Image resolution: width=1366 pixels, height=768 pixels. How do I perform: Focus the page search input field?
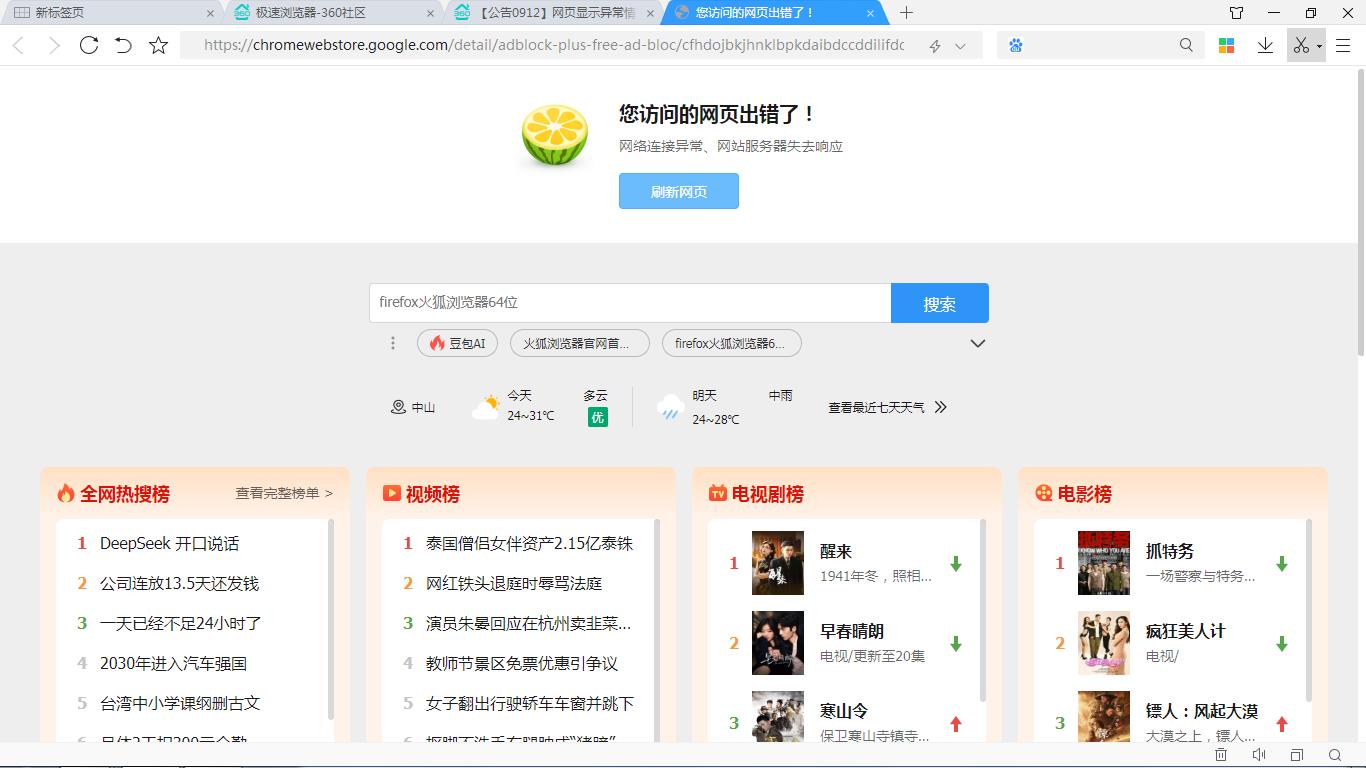click(x=630, y=303)
